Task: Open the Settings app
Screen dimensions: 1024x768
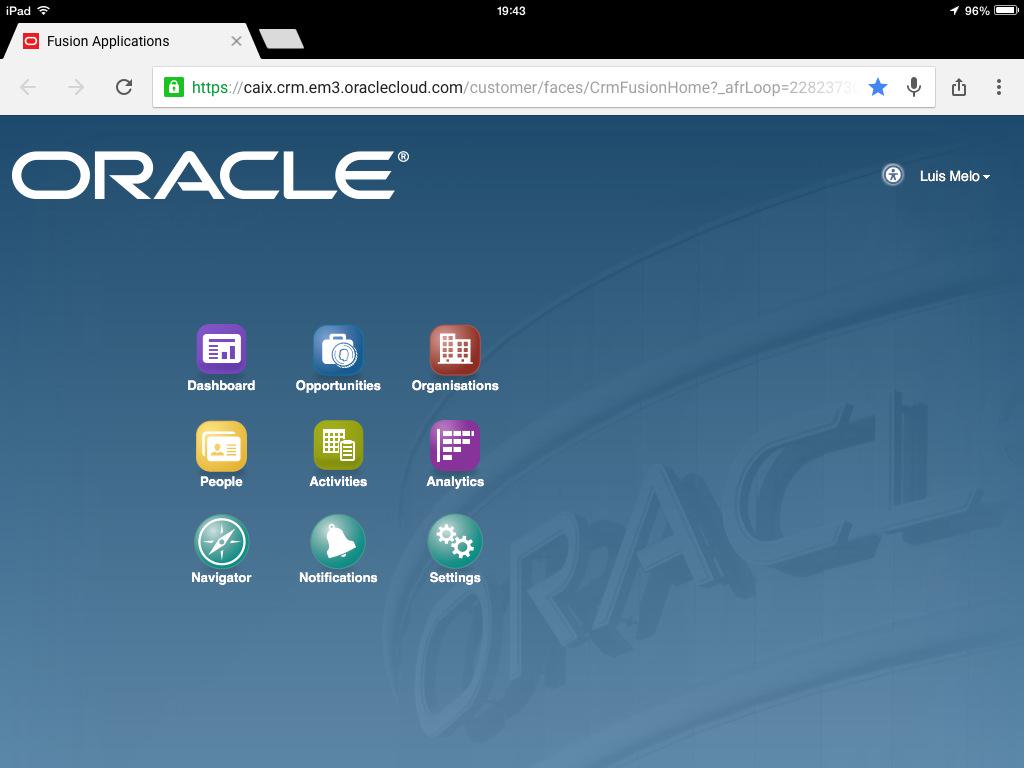Action: 455,541
